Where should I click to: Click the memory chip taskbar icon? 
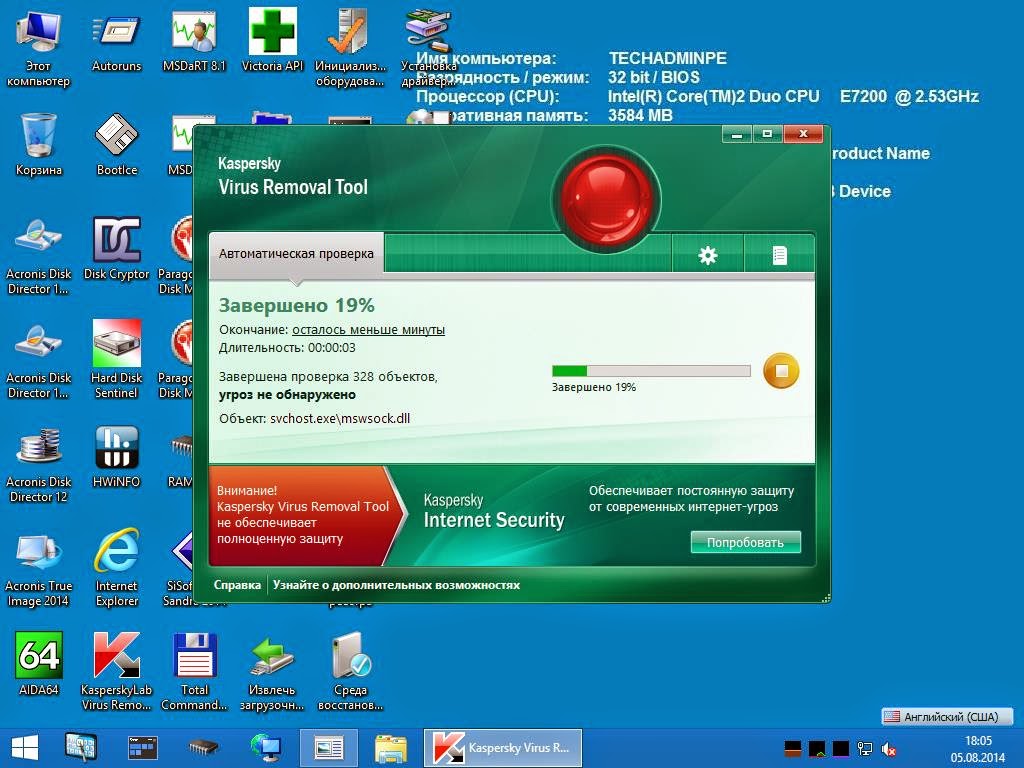[x=203, y=748]
